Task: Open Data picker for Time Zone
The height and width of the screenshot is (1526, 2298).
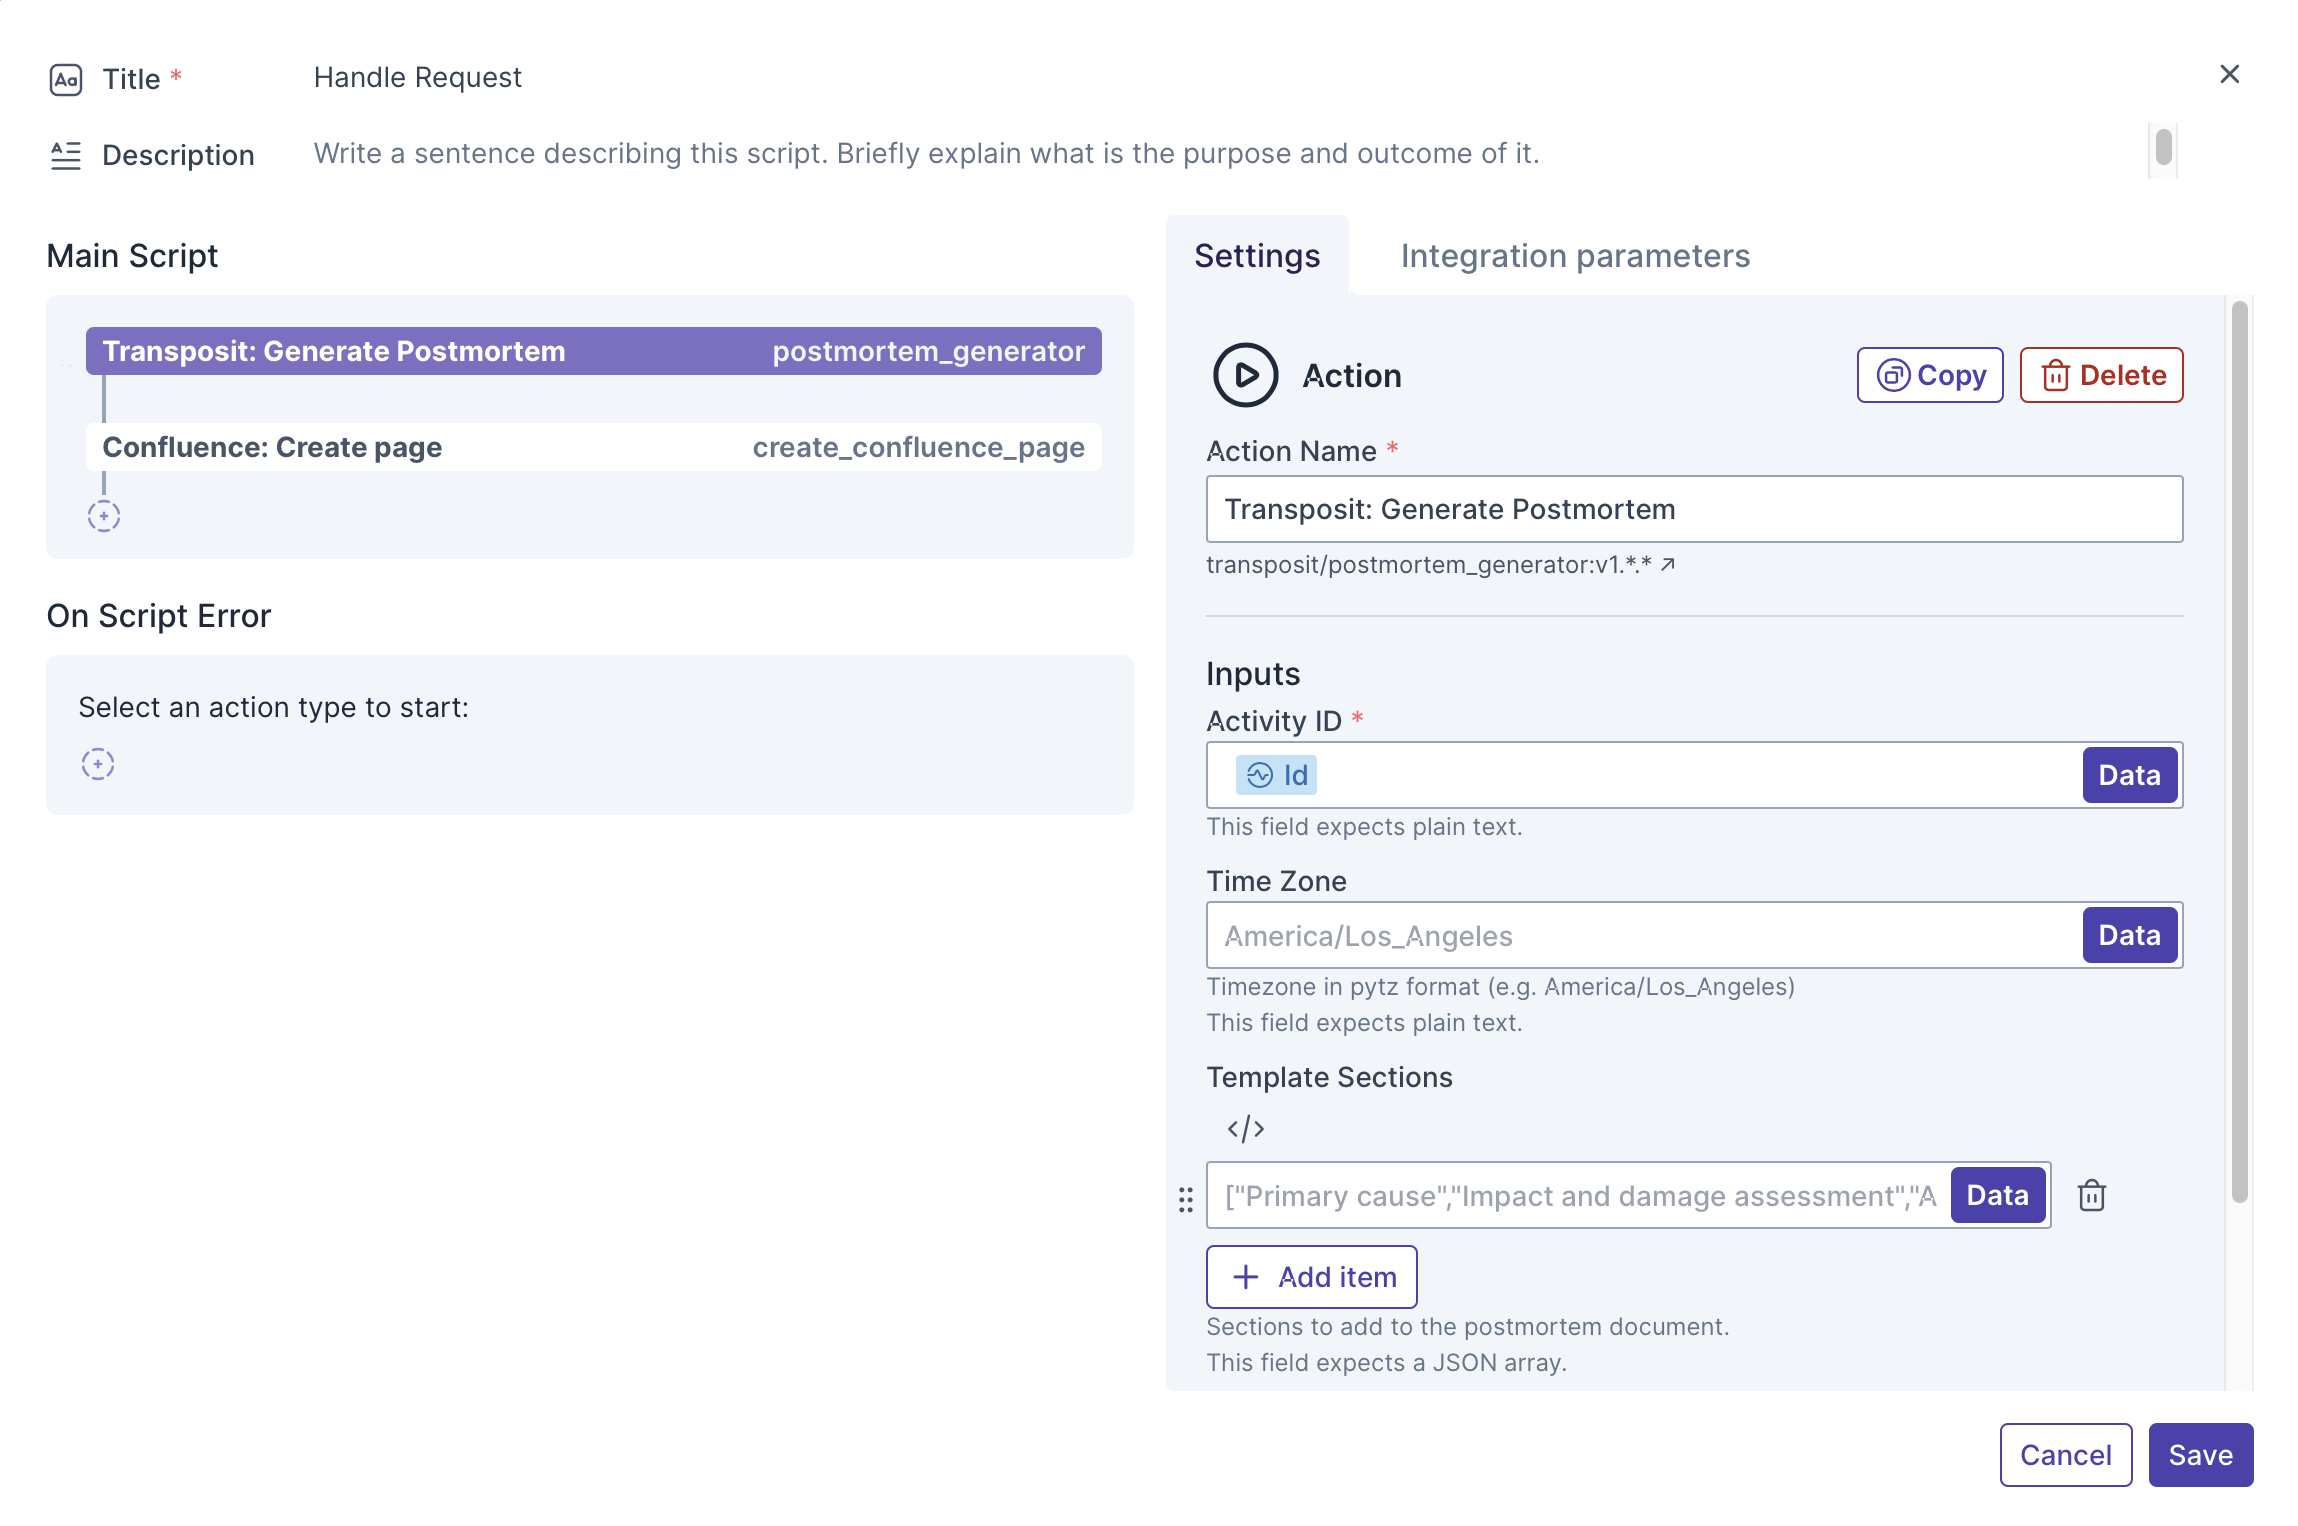Action: point(2129,935)
